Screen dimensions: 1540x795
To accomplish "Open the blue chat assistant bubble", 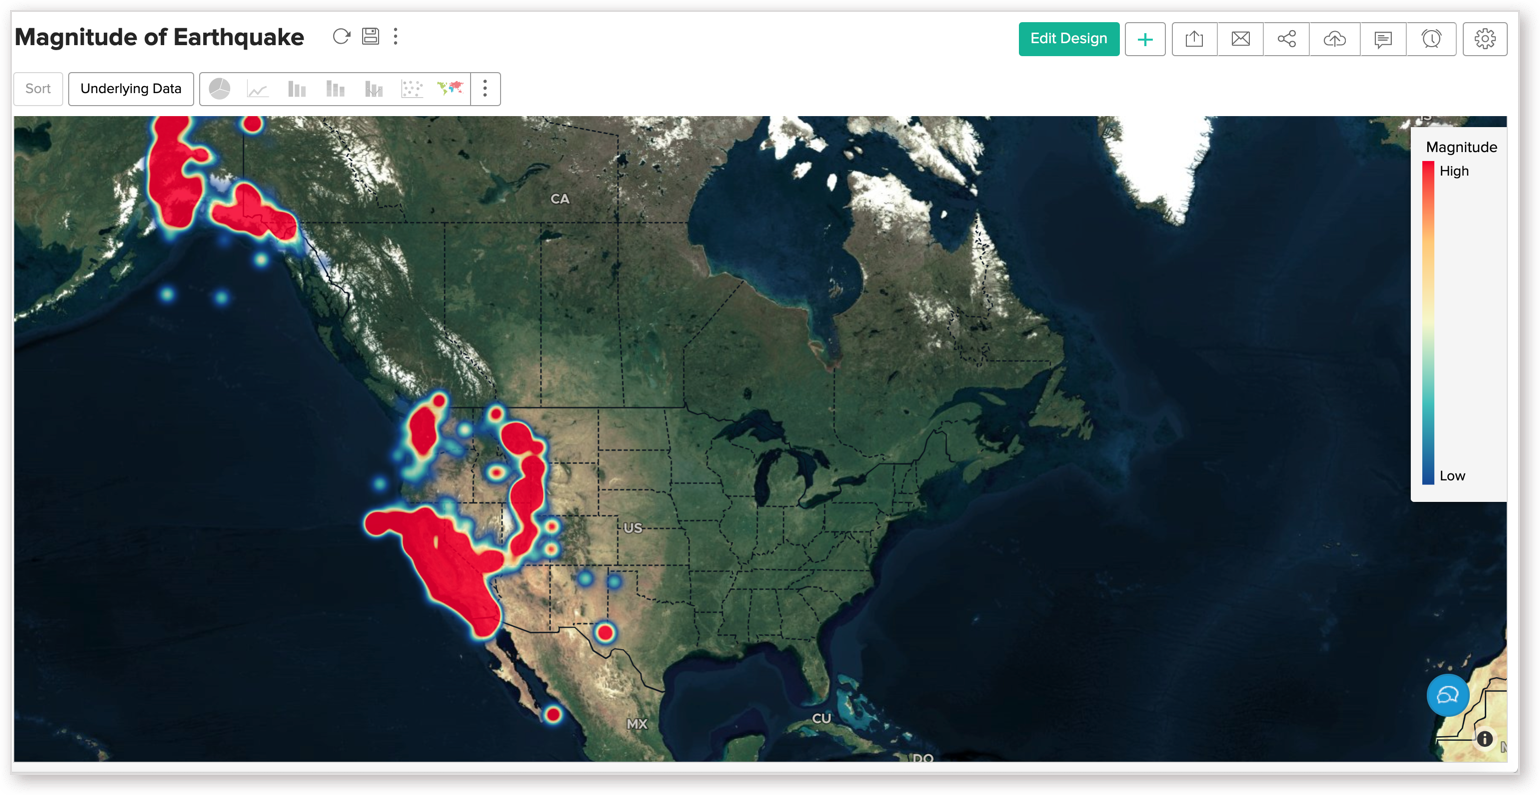I will 1447,695.
